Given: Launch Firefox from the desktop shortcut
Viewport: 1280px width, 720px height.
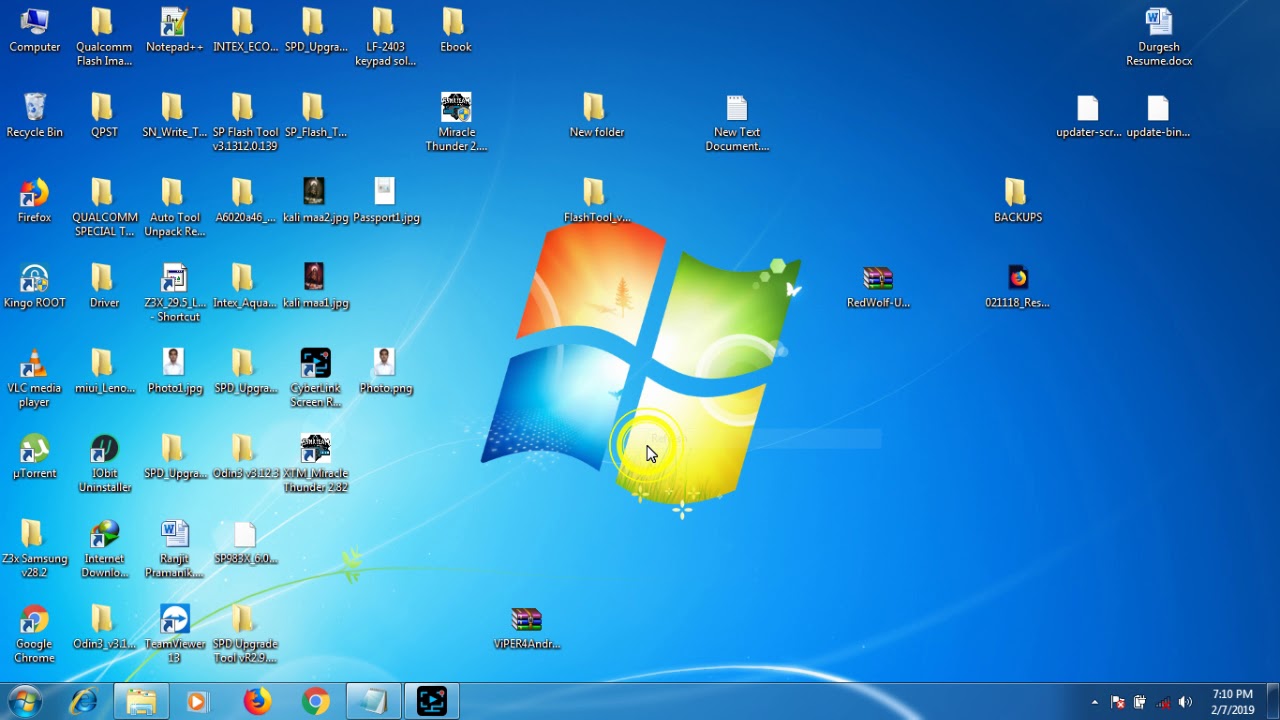Looking at the screenshot, I should (x=34, y=200).
